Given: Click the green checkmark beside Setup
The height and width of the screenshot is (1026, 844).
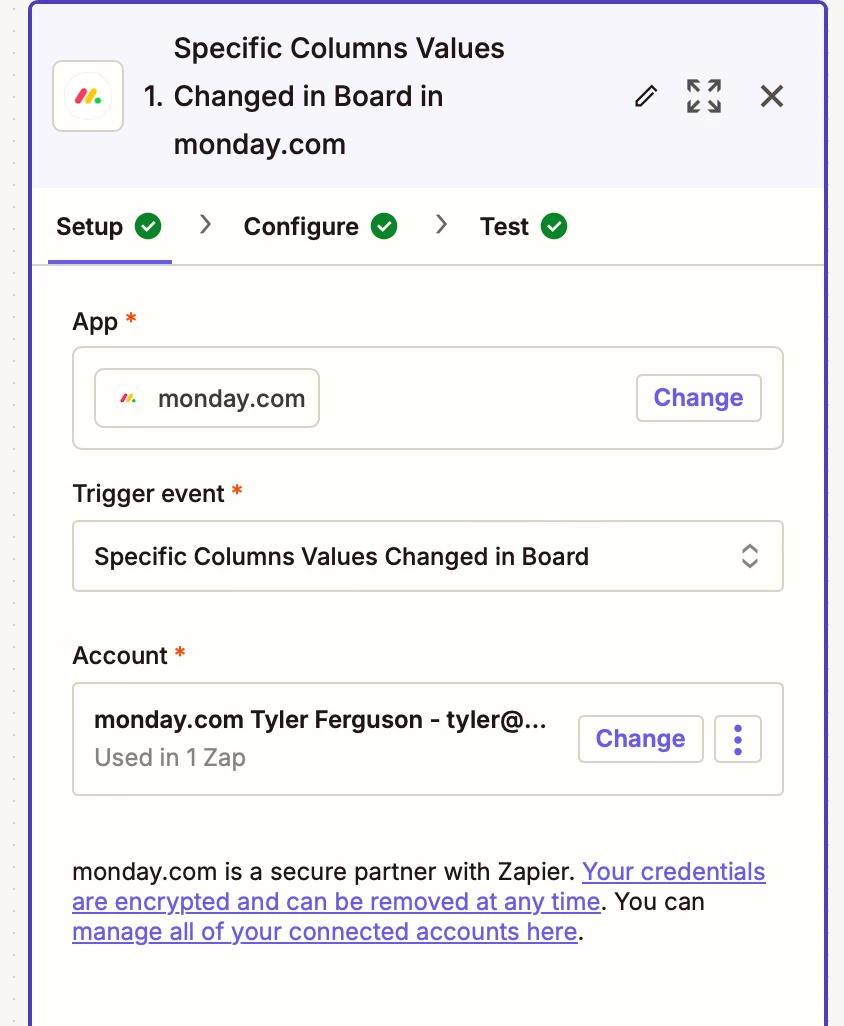Looking at the screenshot, I should (x=148, y=226).
